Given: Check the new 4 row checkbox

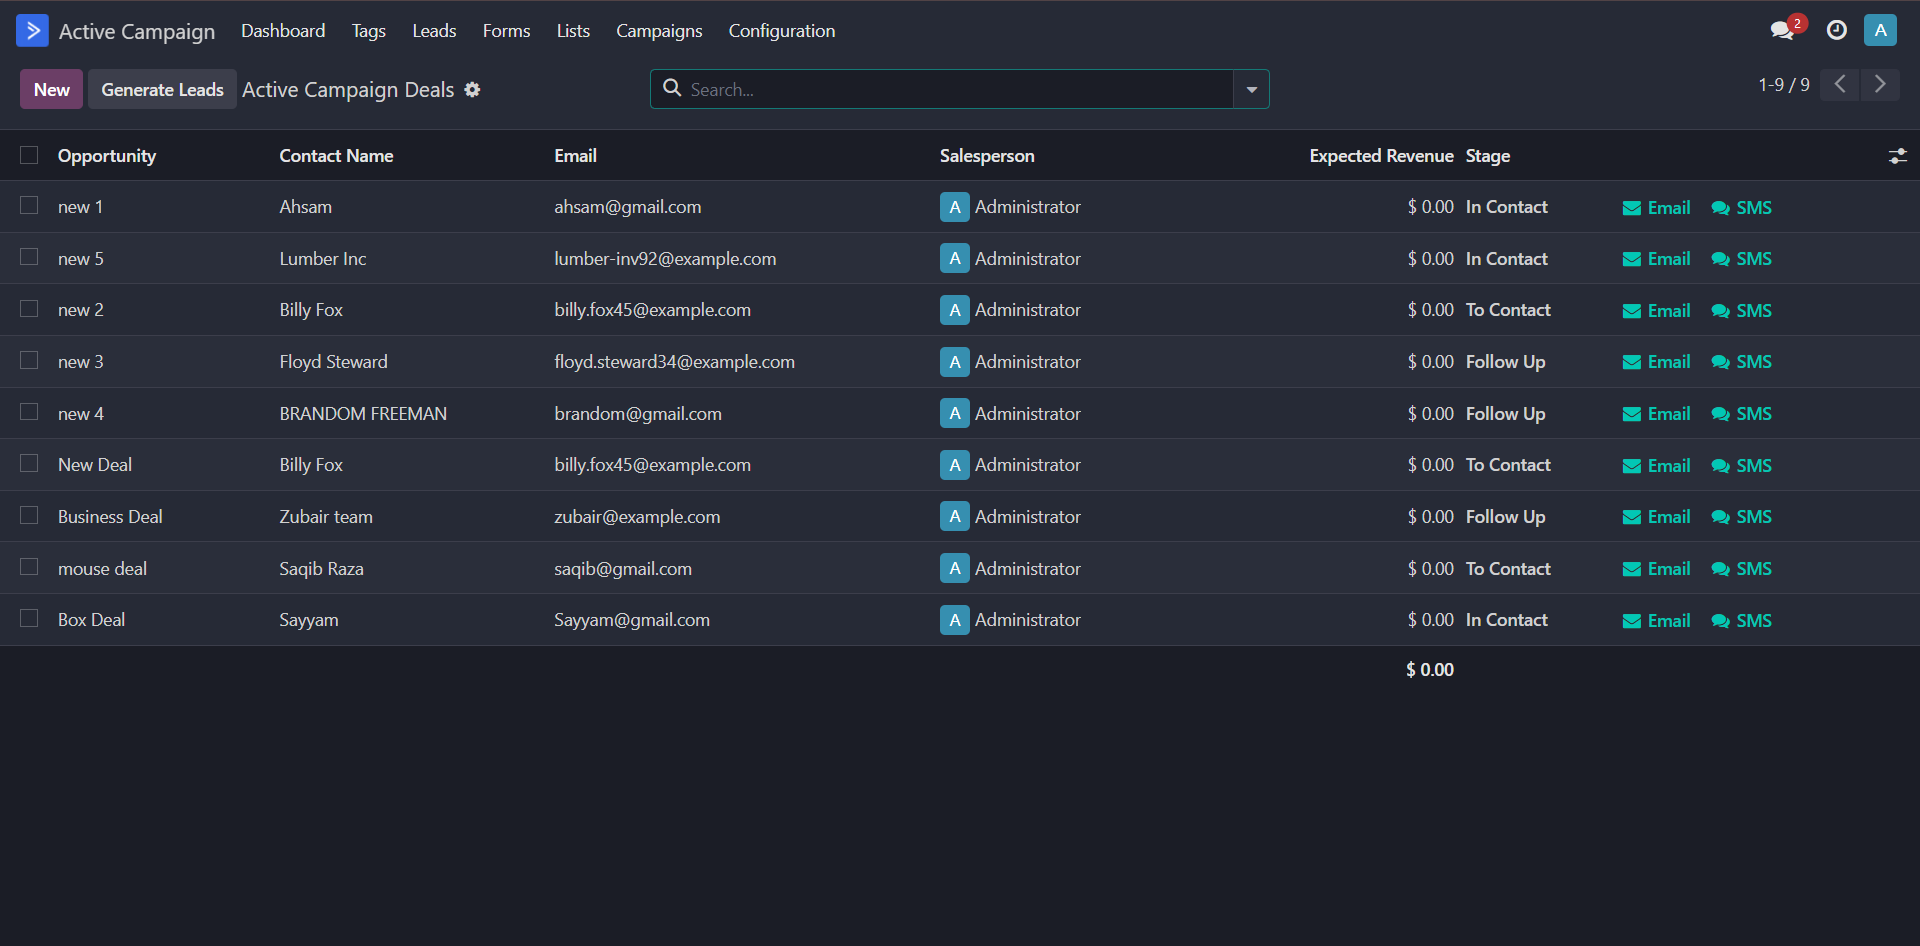Looking at the screenshot, I should pos(29,412).
